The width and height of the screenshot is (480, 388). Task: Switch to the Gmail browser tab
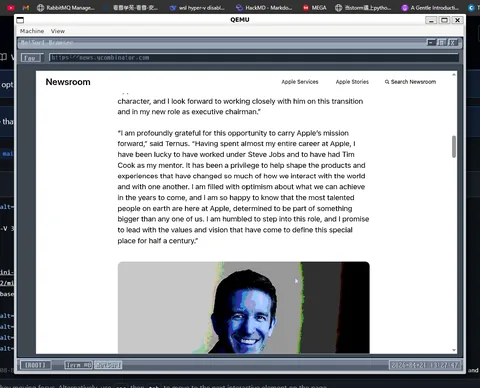(26, 7)
